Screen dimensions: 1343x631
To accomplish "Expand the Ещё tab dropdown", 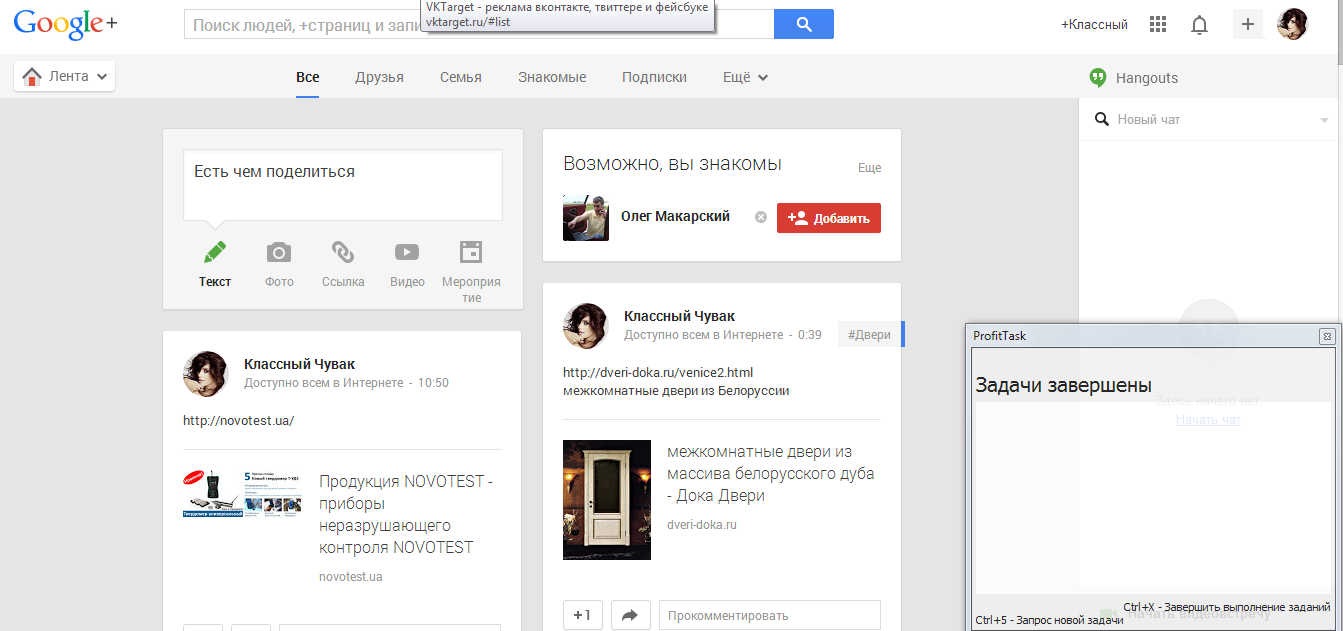I will coord(745,77).
